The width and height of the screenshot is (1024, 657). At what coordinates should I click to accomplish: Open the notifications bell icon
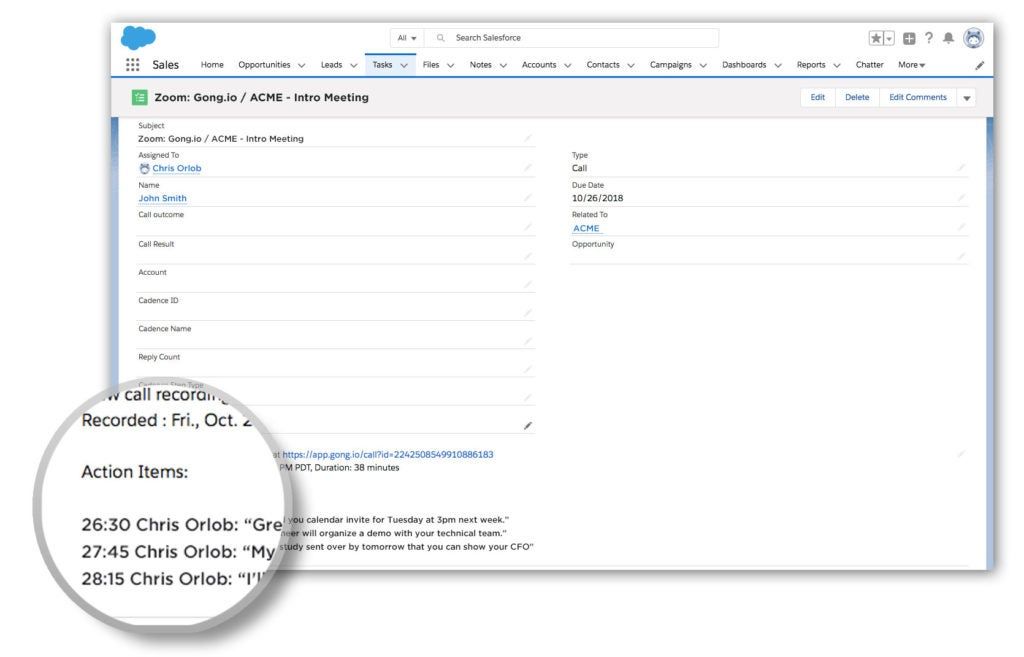coord(948,38)
